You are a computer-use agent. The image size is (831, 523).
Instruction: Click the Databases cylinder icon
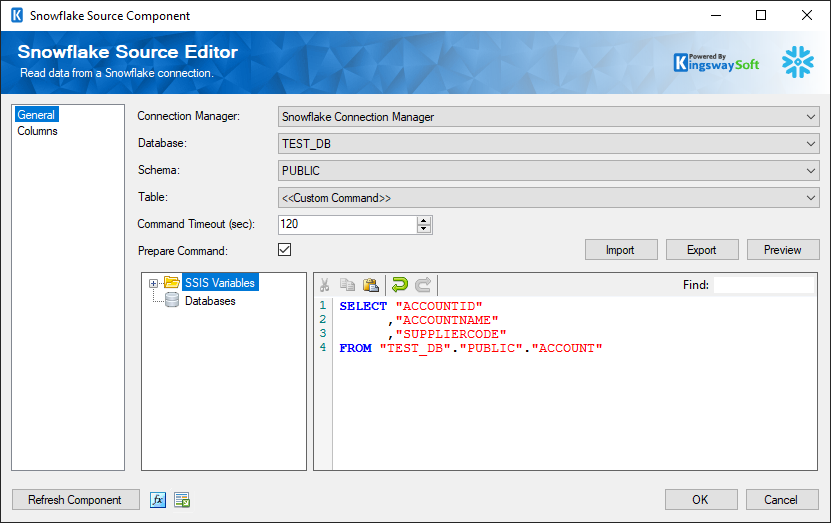point(172,300)
